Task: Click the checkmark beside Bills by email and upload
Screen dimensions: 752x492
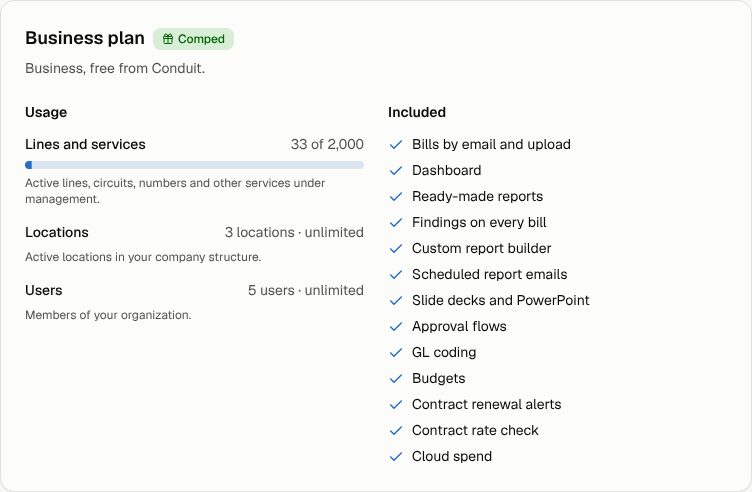Action: coord(396,144)
